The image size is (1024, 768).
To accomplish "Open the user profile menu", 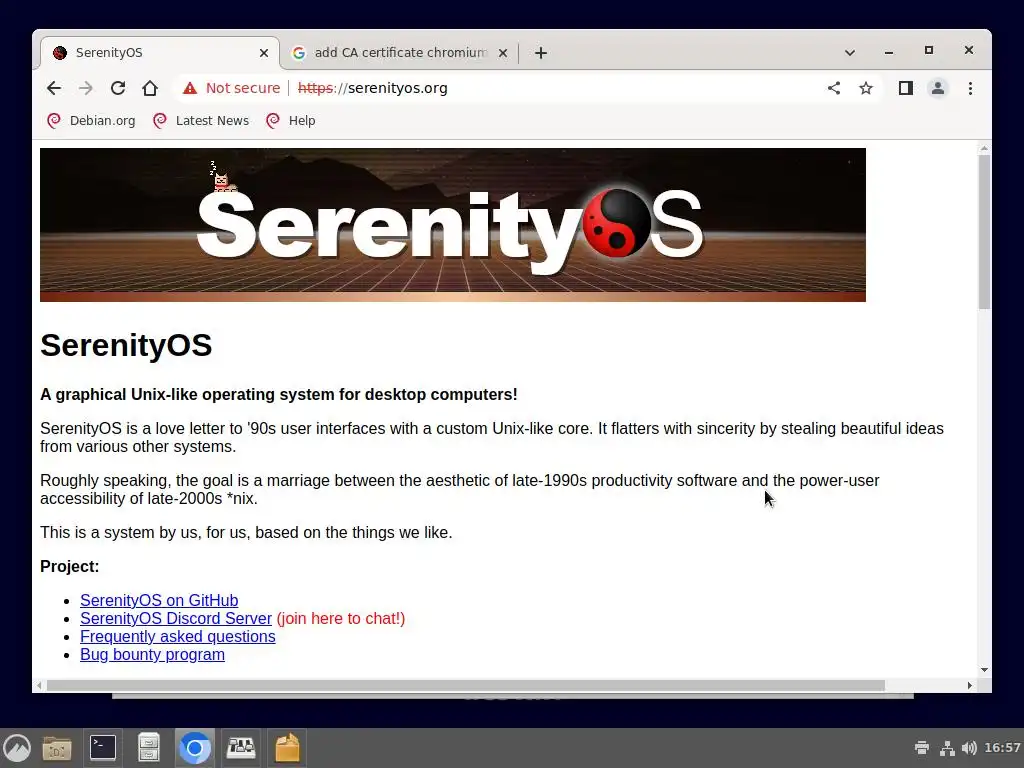I will pyautogui.click(x=938, y=88).
